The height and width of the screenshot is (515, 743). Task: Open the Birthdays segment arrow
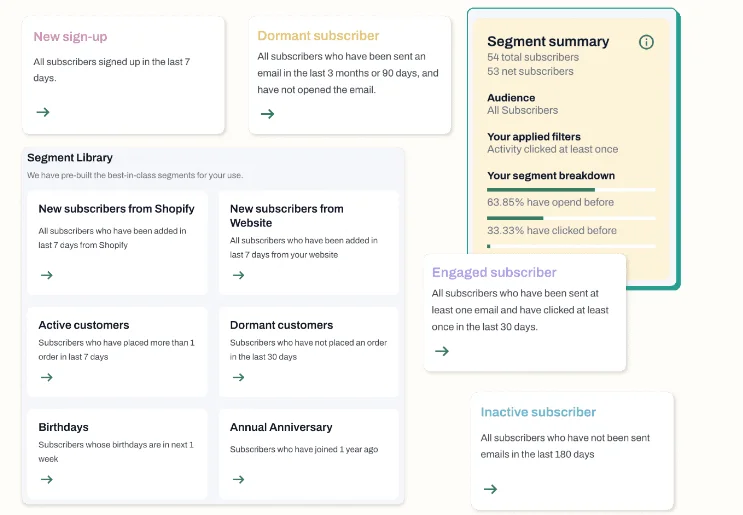(46, 479)
